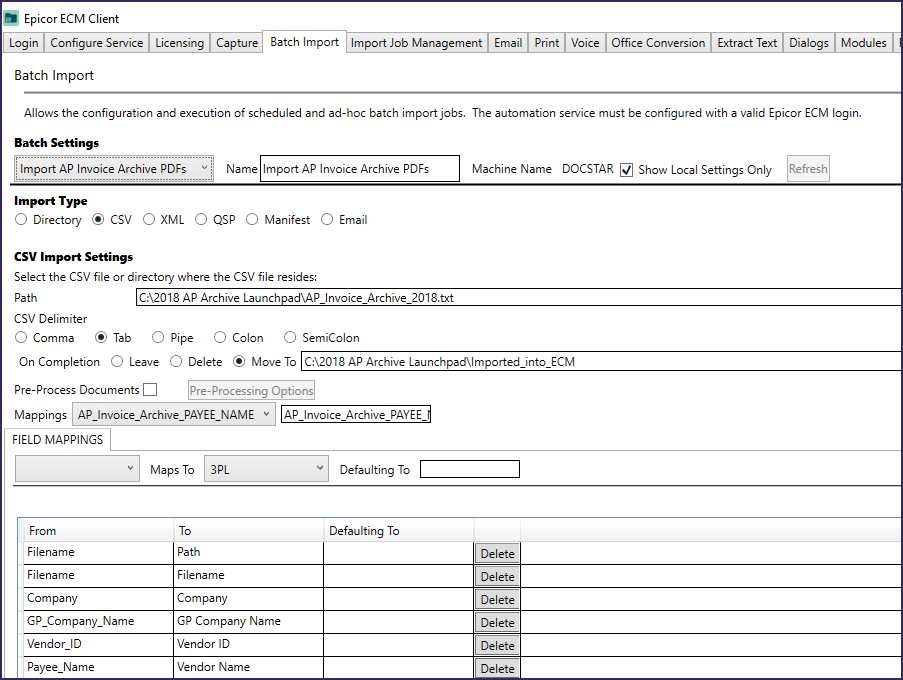Click the Epicor ECM Client app icon

11,18
